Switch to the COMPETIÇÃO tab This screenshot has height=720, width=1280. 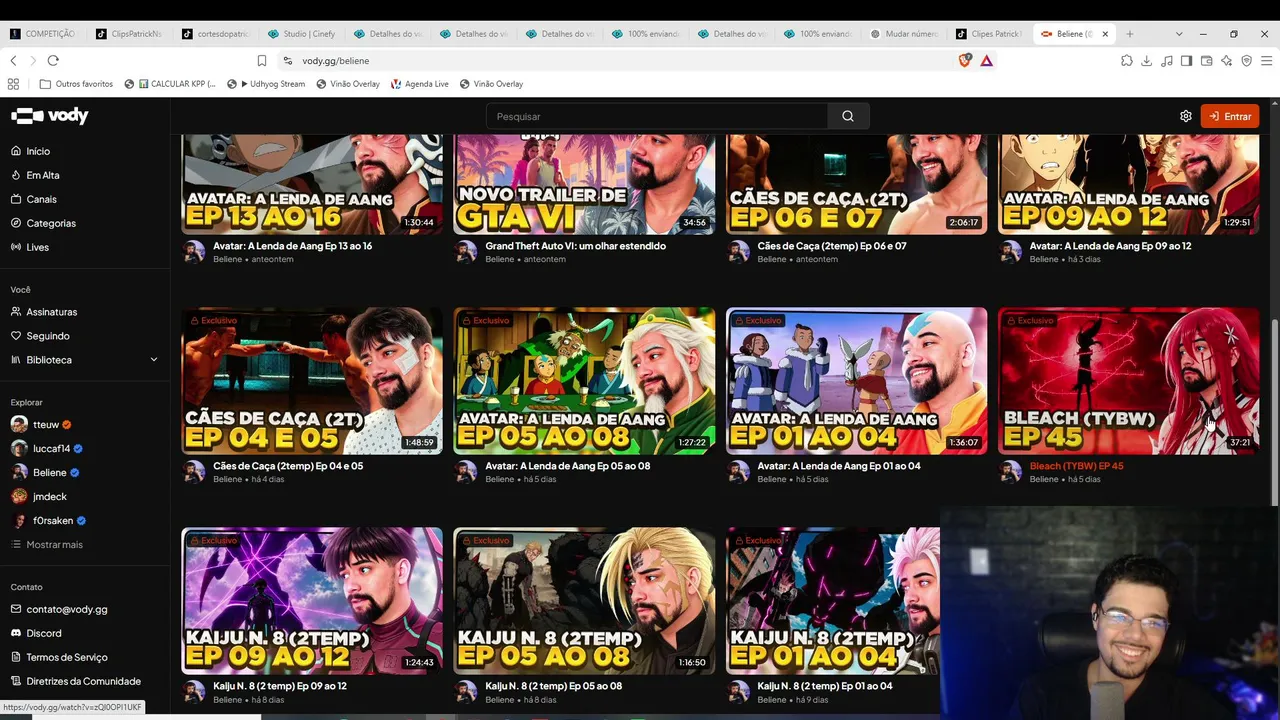(x=43, y=34)
